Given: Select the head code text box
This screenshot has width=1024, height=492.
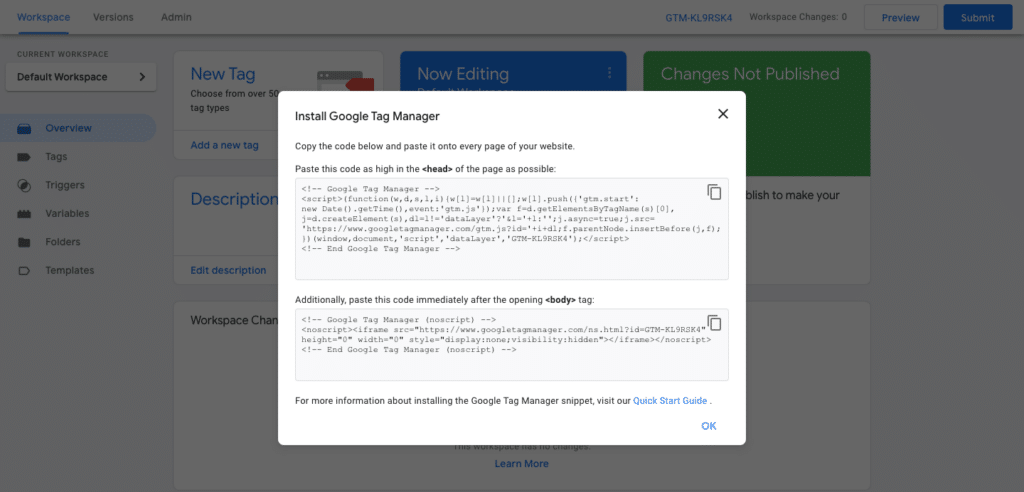Looking at the screenshot, I should tap(512, 229).
